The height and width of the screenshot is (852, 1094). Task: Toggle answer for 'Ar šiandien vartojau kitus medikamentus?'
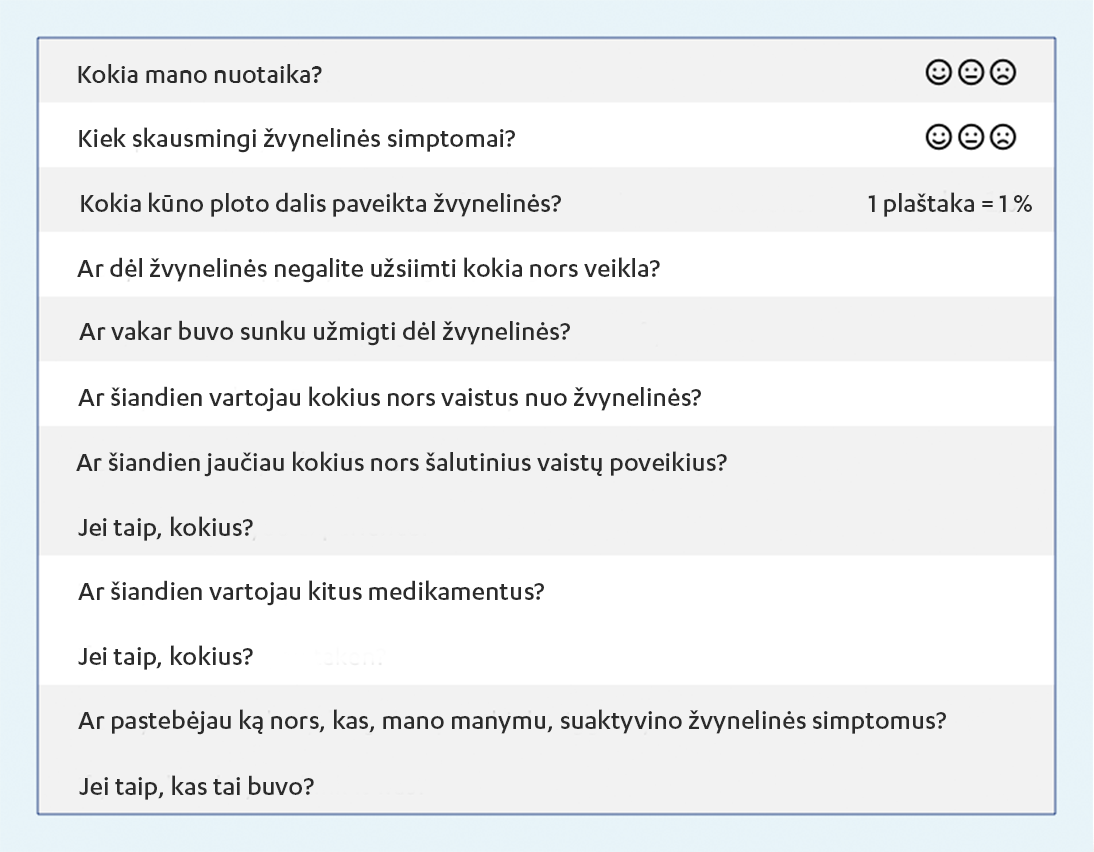click(x=311, y=591)
